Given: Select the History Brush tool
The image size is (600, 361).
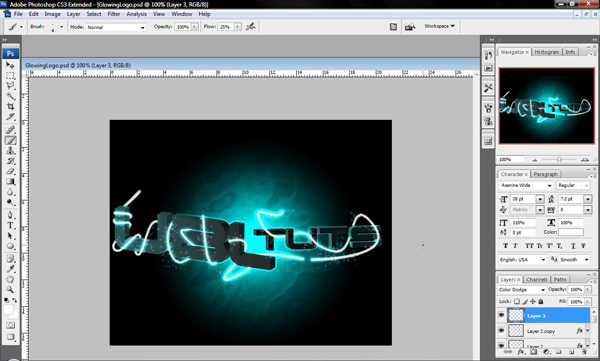Looking at the screenshot, I should click(10, 161).
